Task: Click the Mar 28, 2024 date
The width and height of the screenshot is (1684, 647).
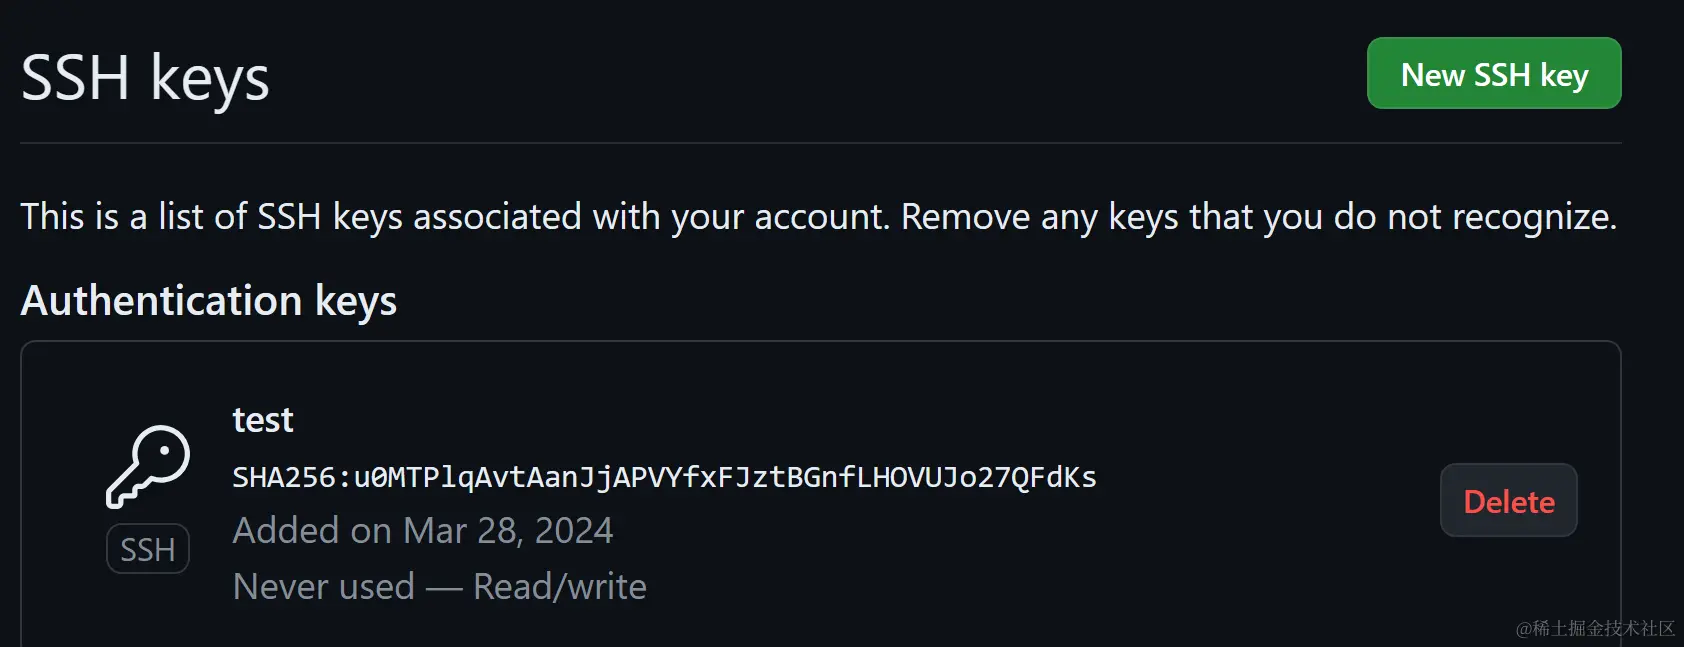Action: coord(508,530)
